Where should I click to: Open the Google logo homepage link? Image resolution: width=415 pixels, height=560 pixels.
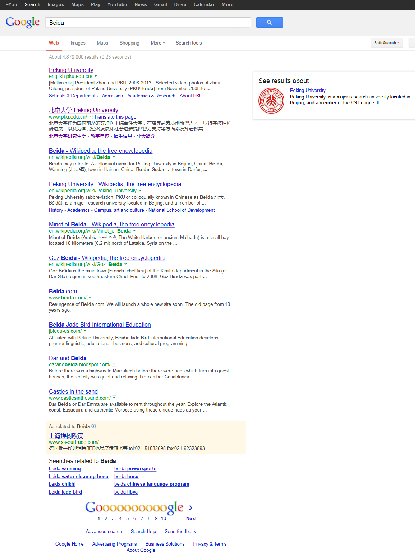point(22,22)
